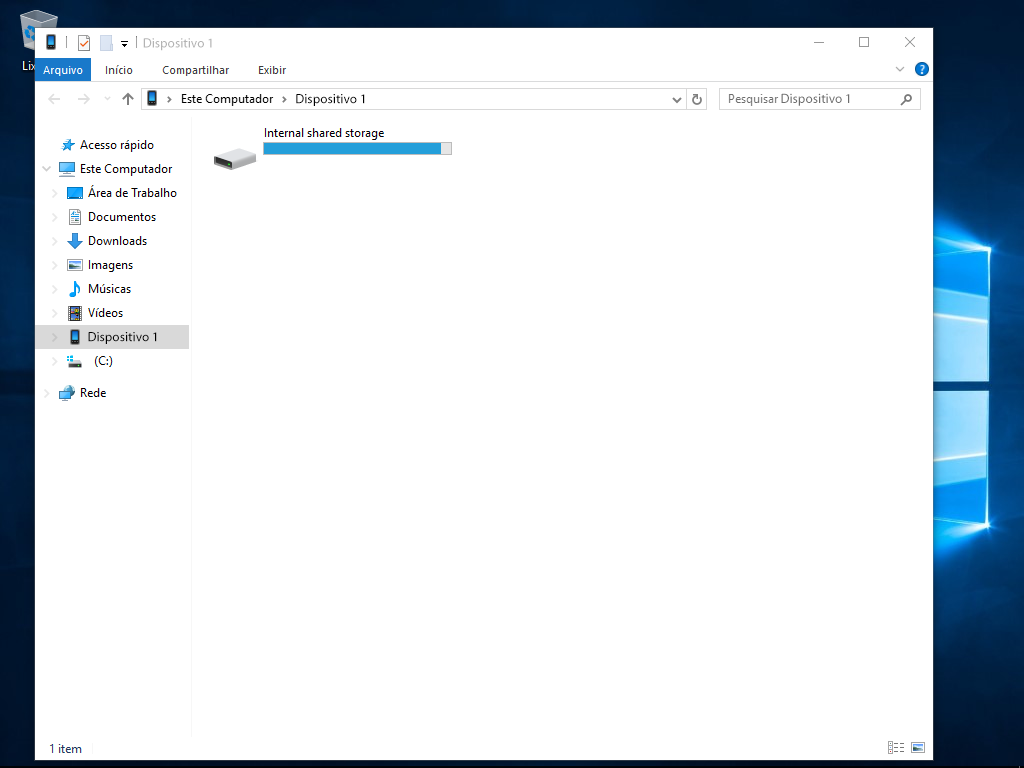Screen dimensions: 1024x768
Task: Open the Customize Quick Access Toolbar dropdown
Action: point(124,44)
